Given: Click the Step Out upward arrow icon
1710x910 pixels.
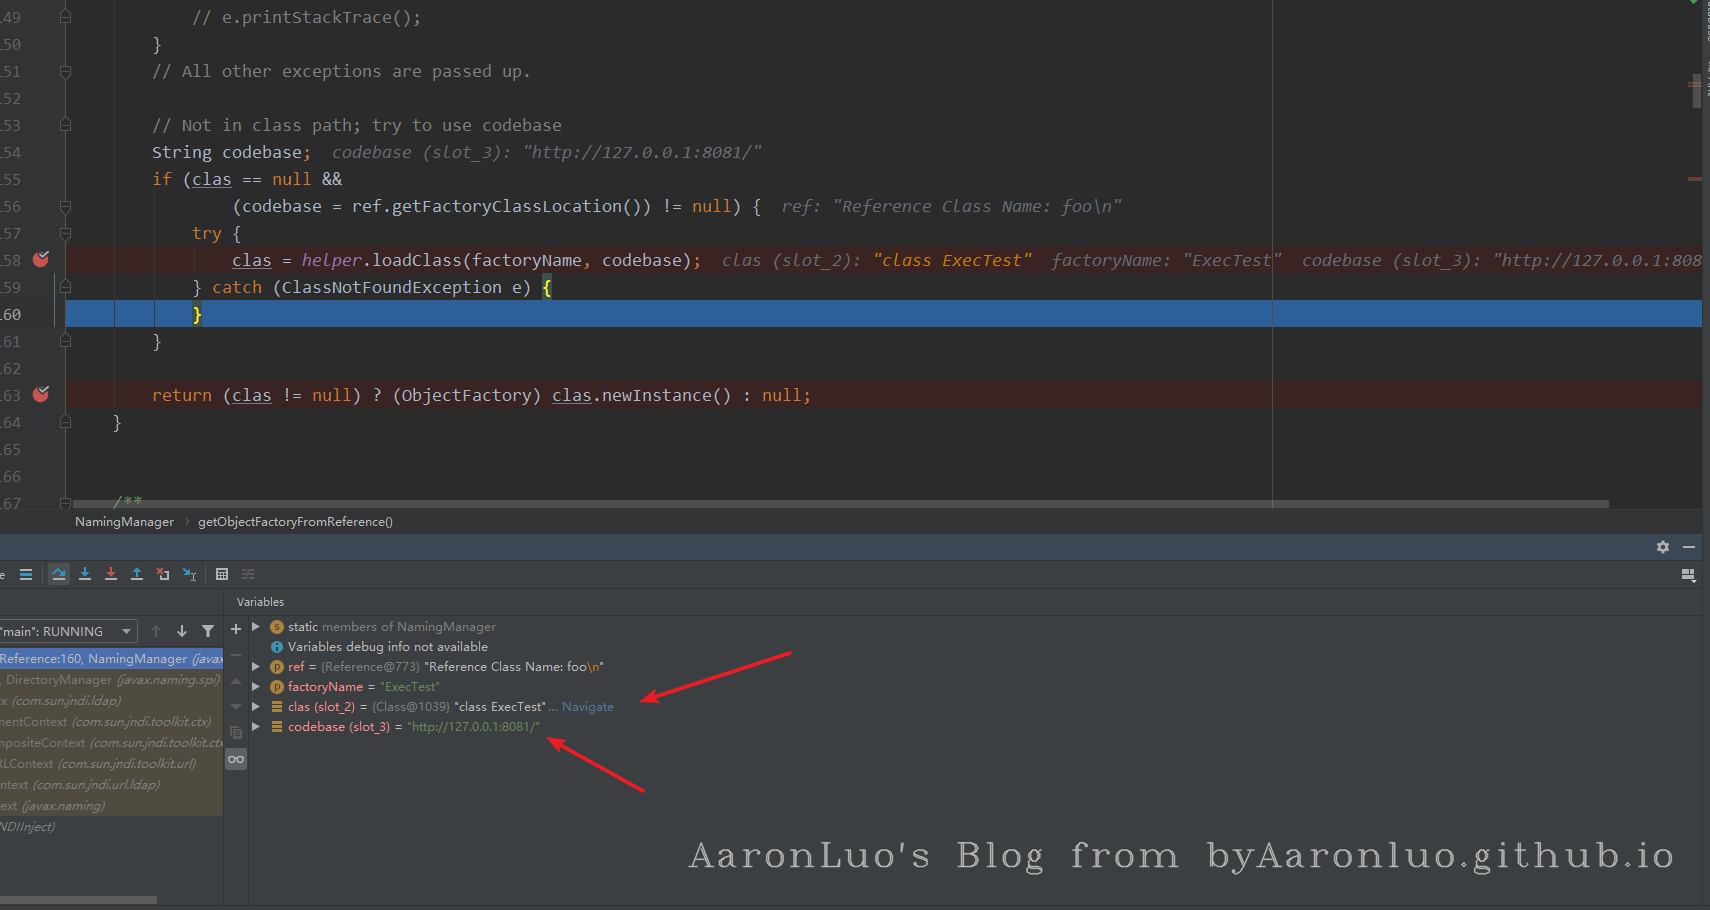Looking at the screenshot, I should click(137, 574).
